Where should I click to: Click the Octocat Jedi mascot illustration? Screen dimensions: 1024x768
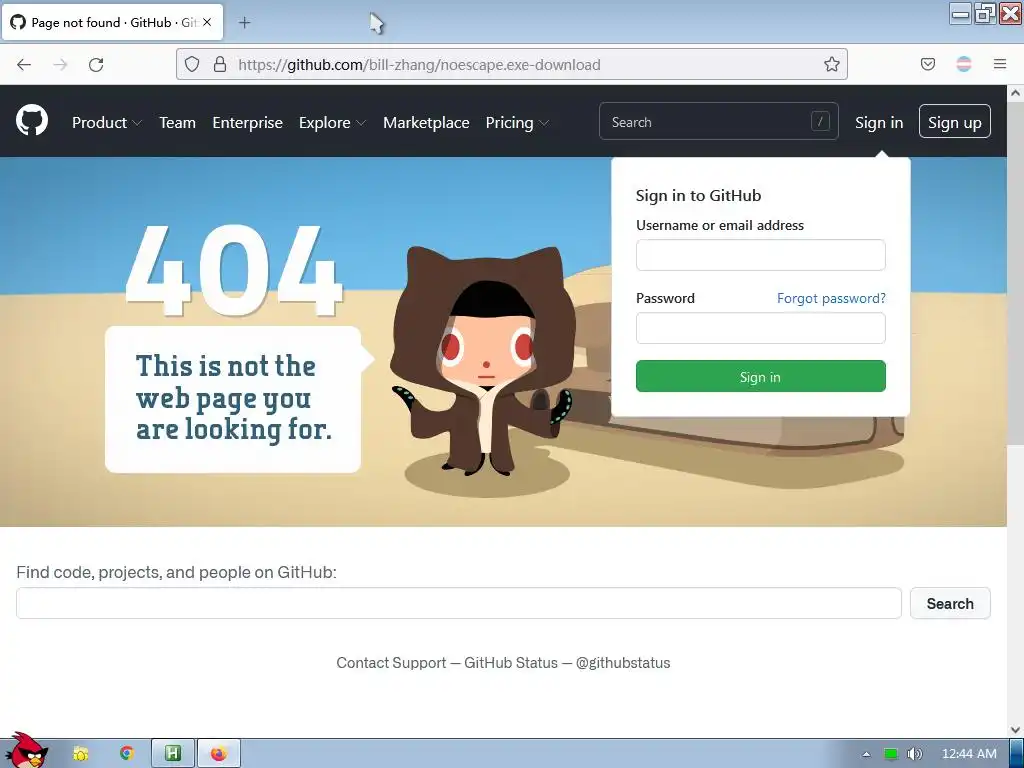point(484,361)
